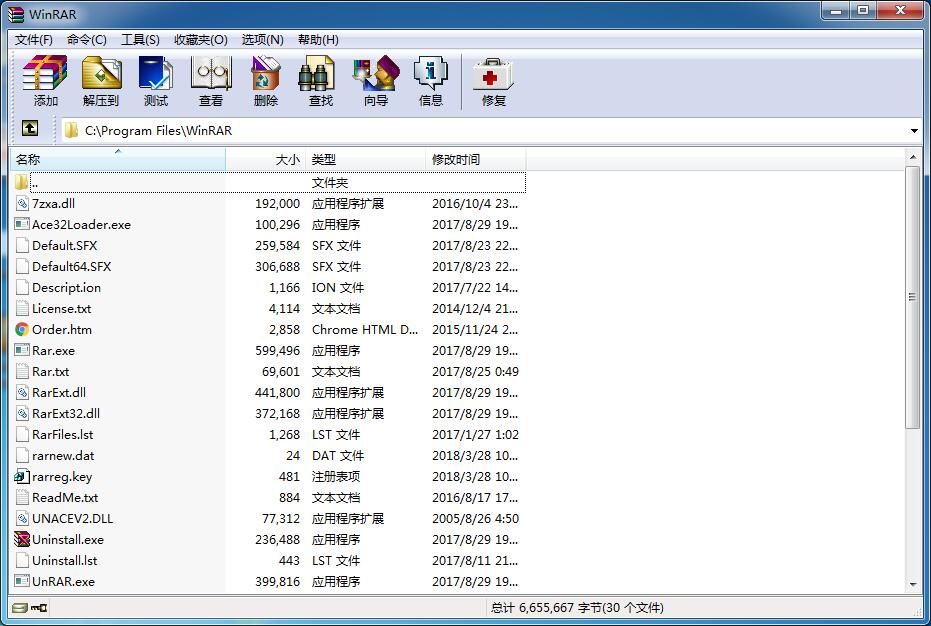The image size is (931, 626).
Task: Click the vertical scrollbar thumb
Action: pos(913,297)
